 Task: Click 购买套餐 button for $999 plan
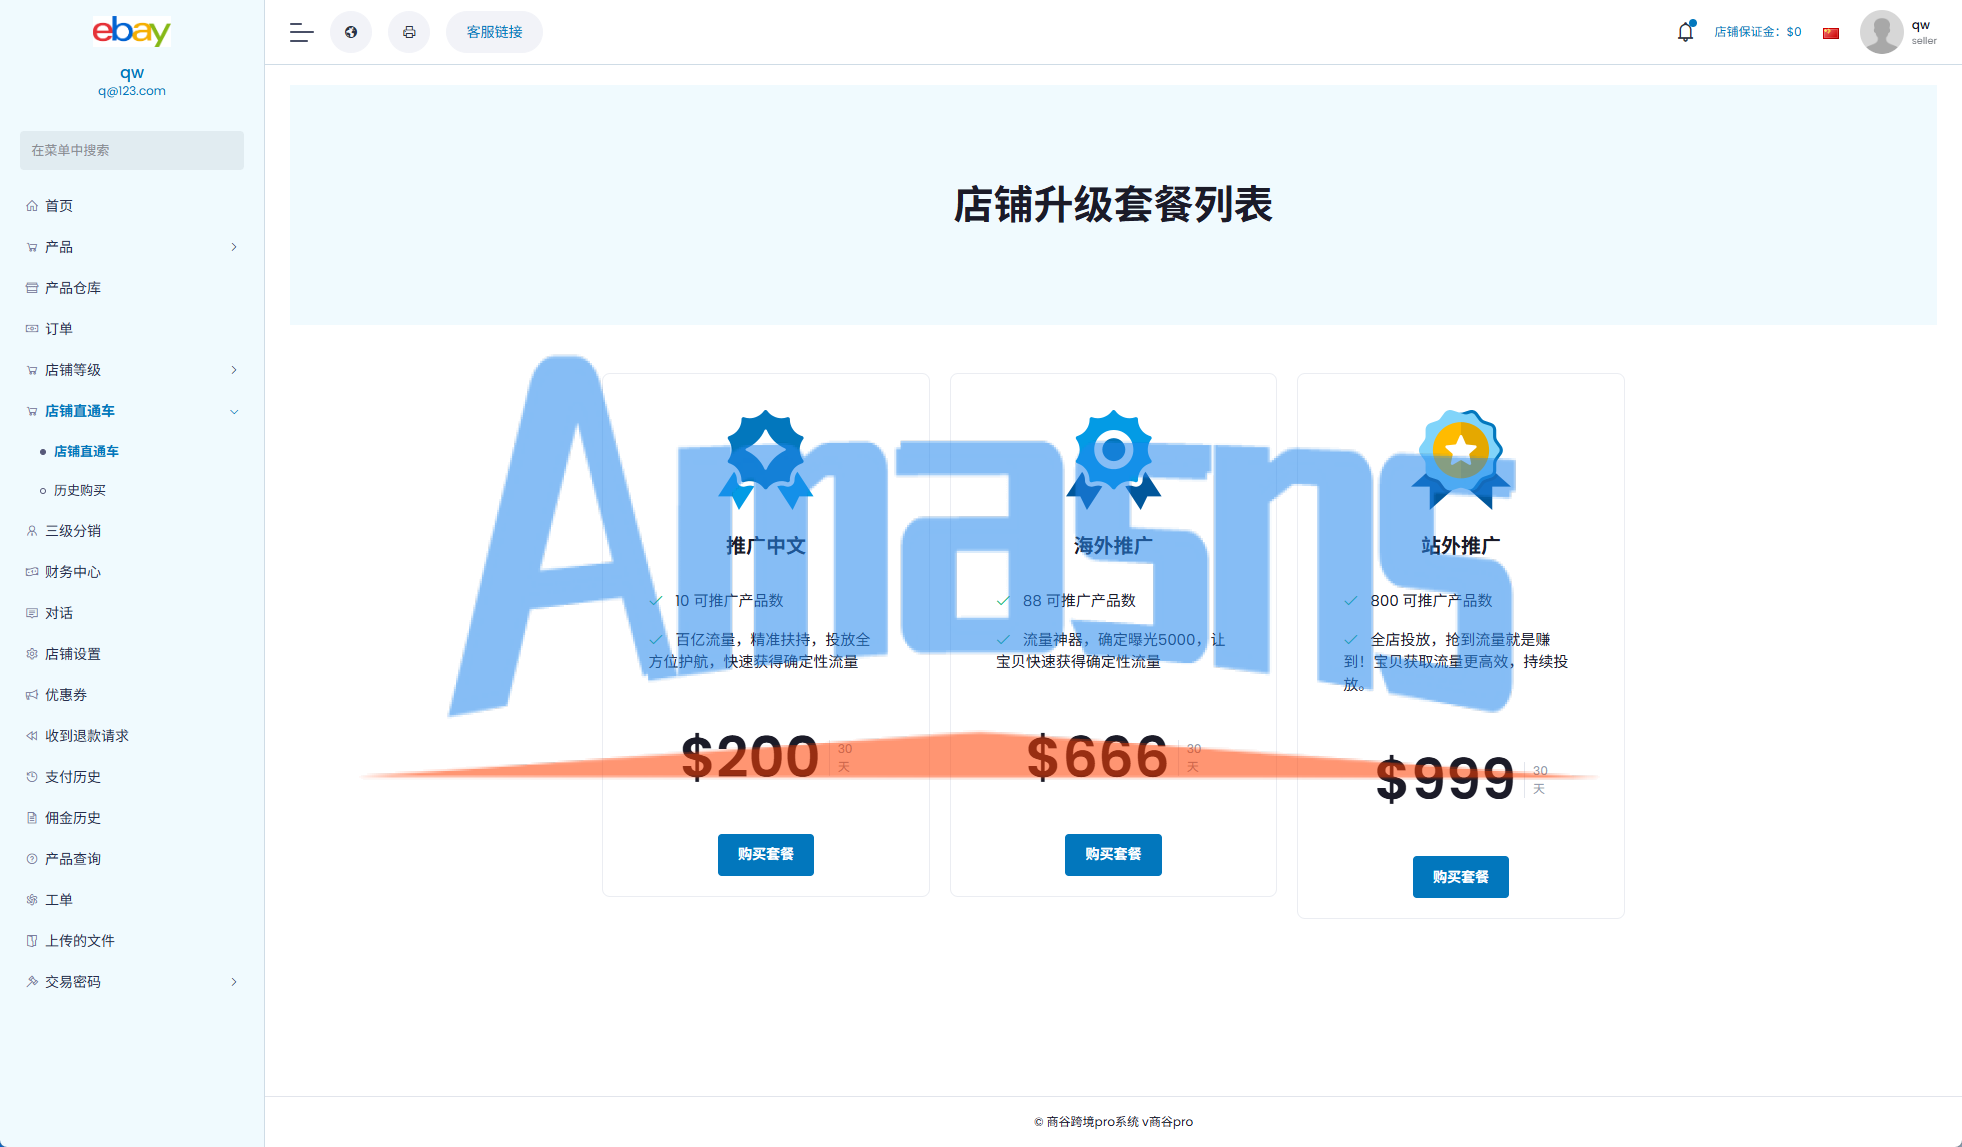click(x=1460, y=877)
